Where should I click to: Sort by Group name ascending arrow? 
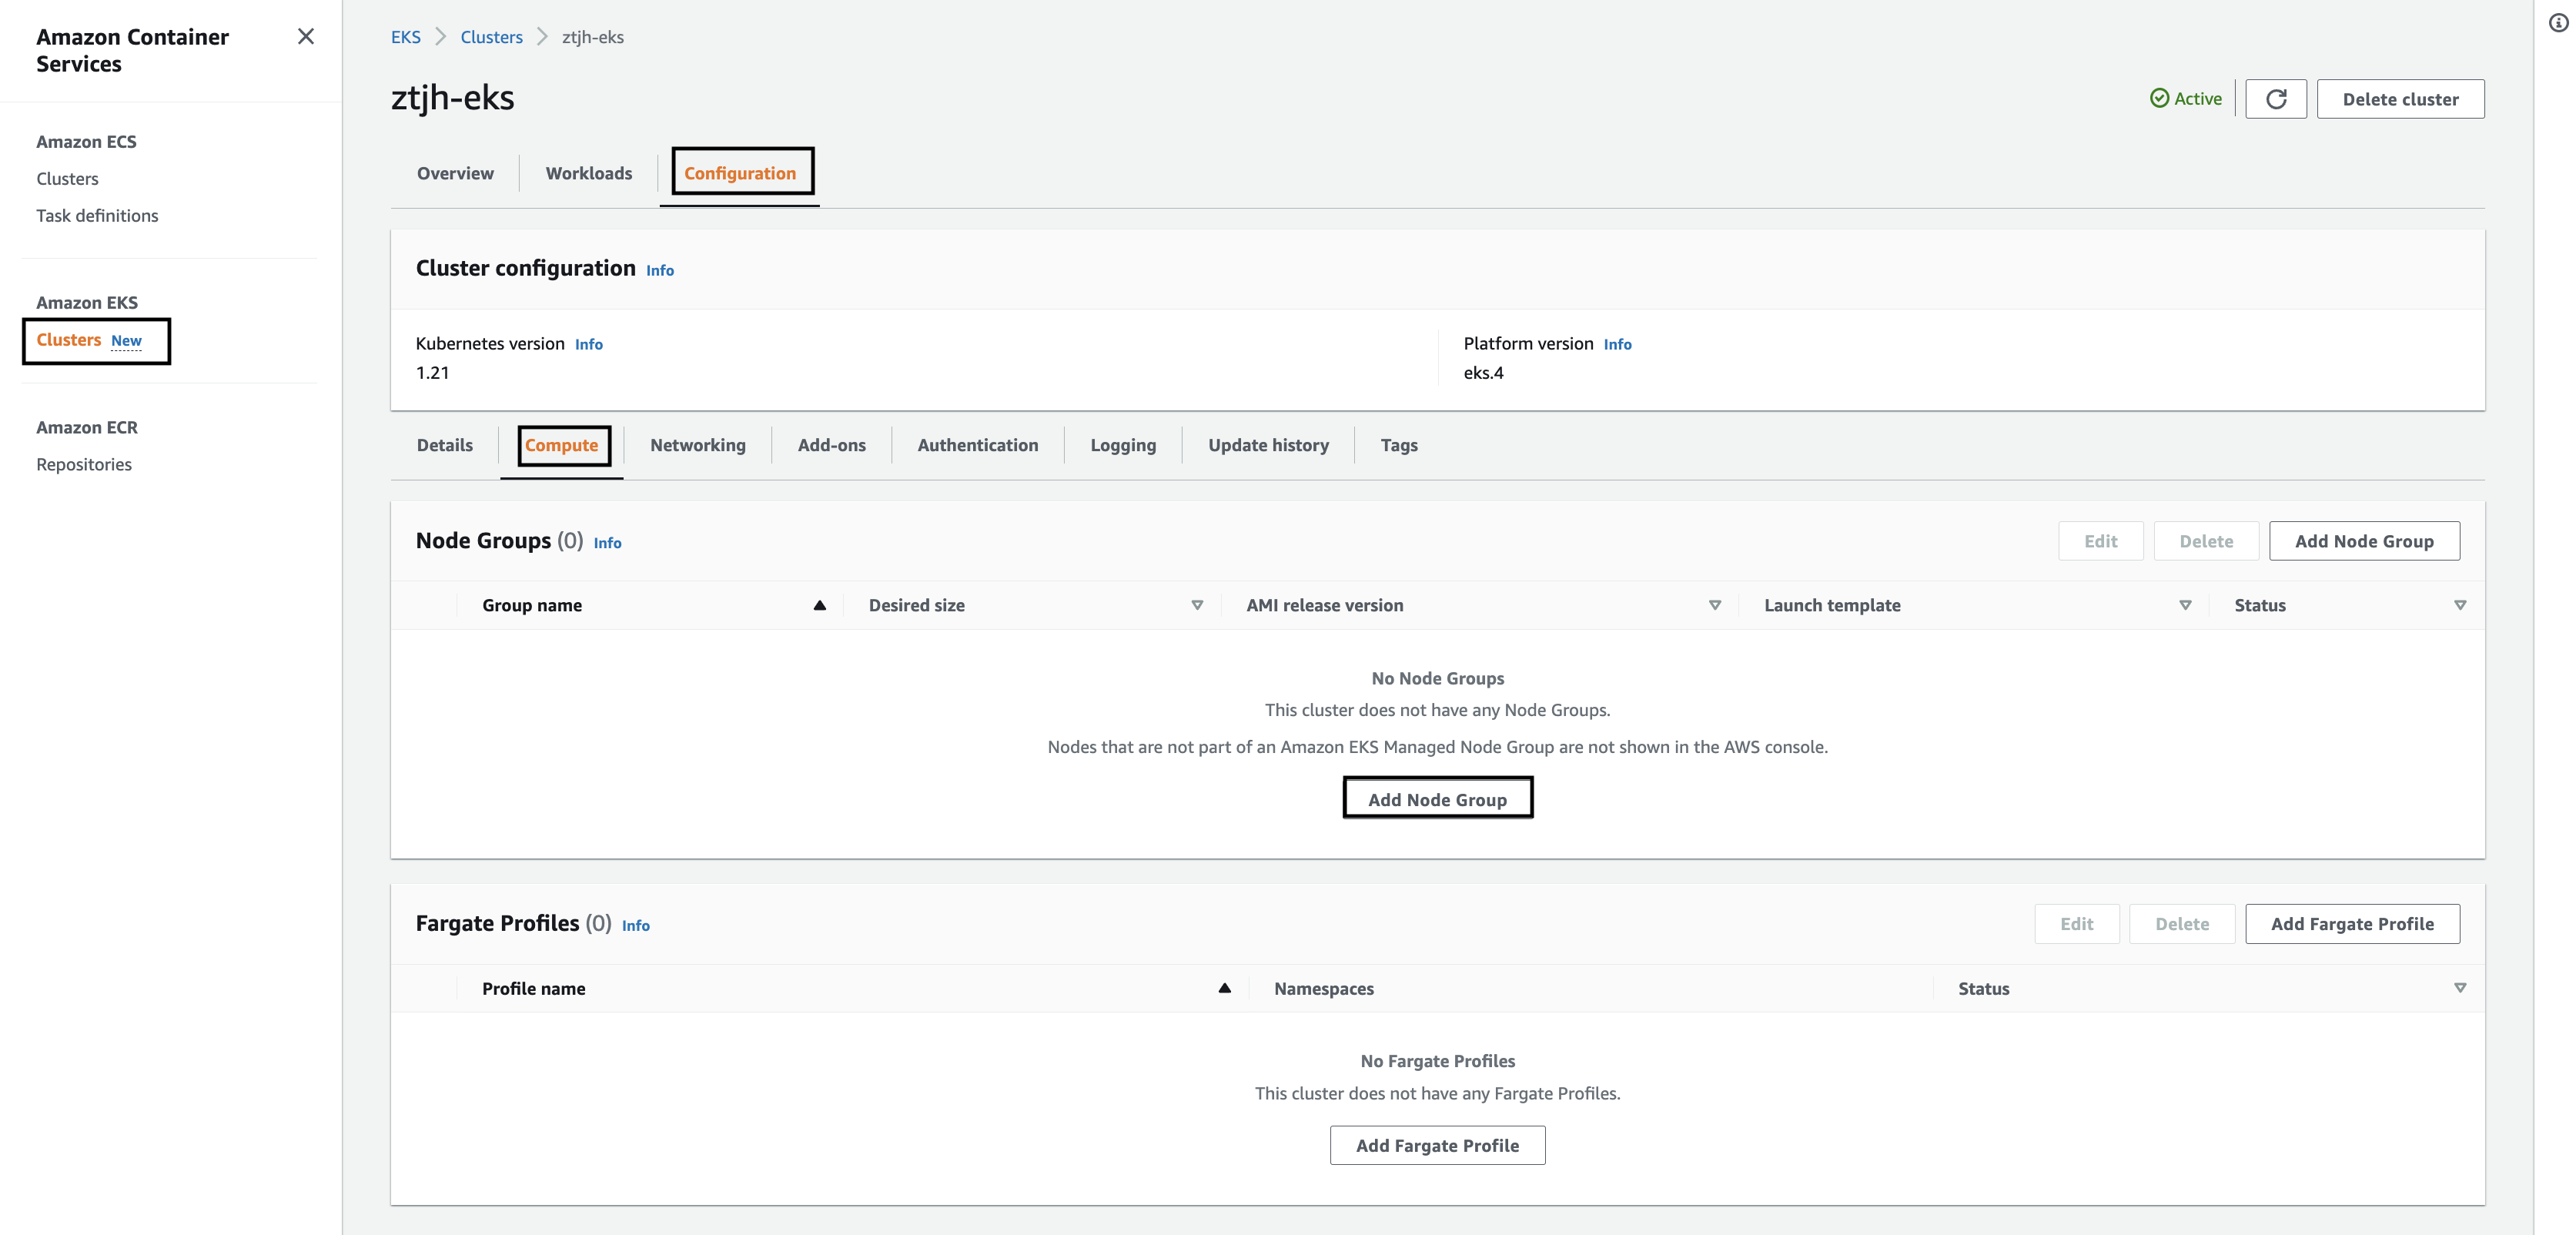[819, 605]
